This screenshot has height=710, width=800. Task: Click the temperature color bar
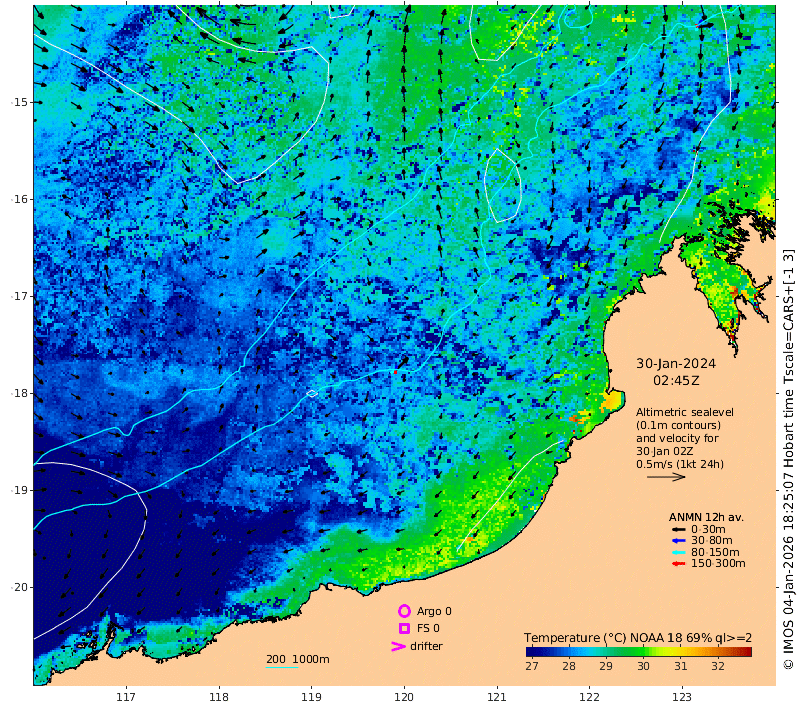pos(639,651)
